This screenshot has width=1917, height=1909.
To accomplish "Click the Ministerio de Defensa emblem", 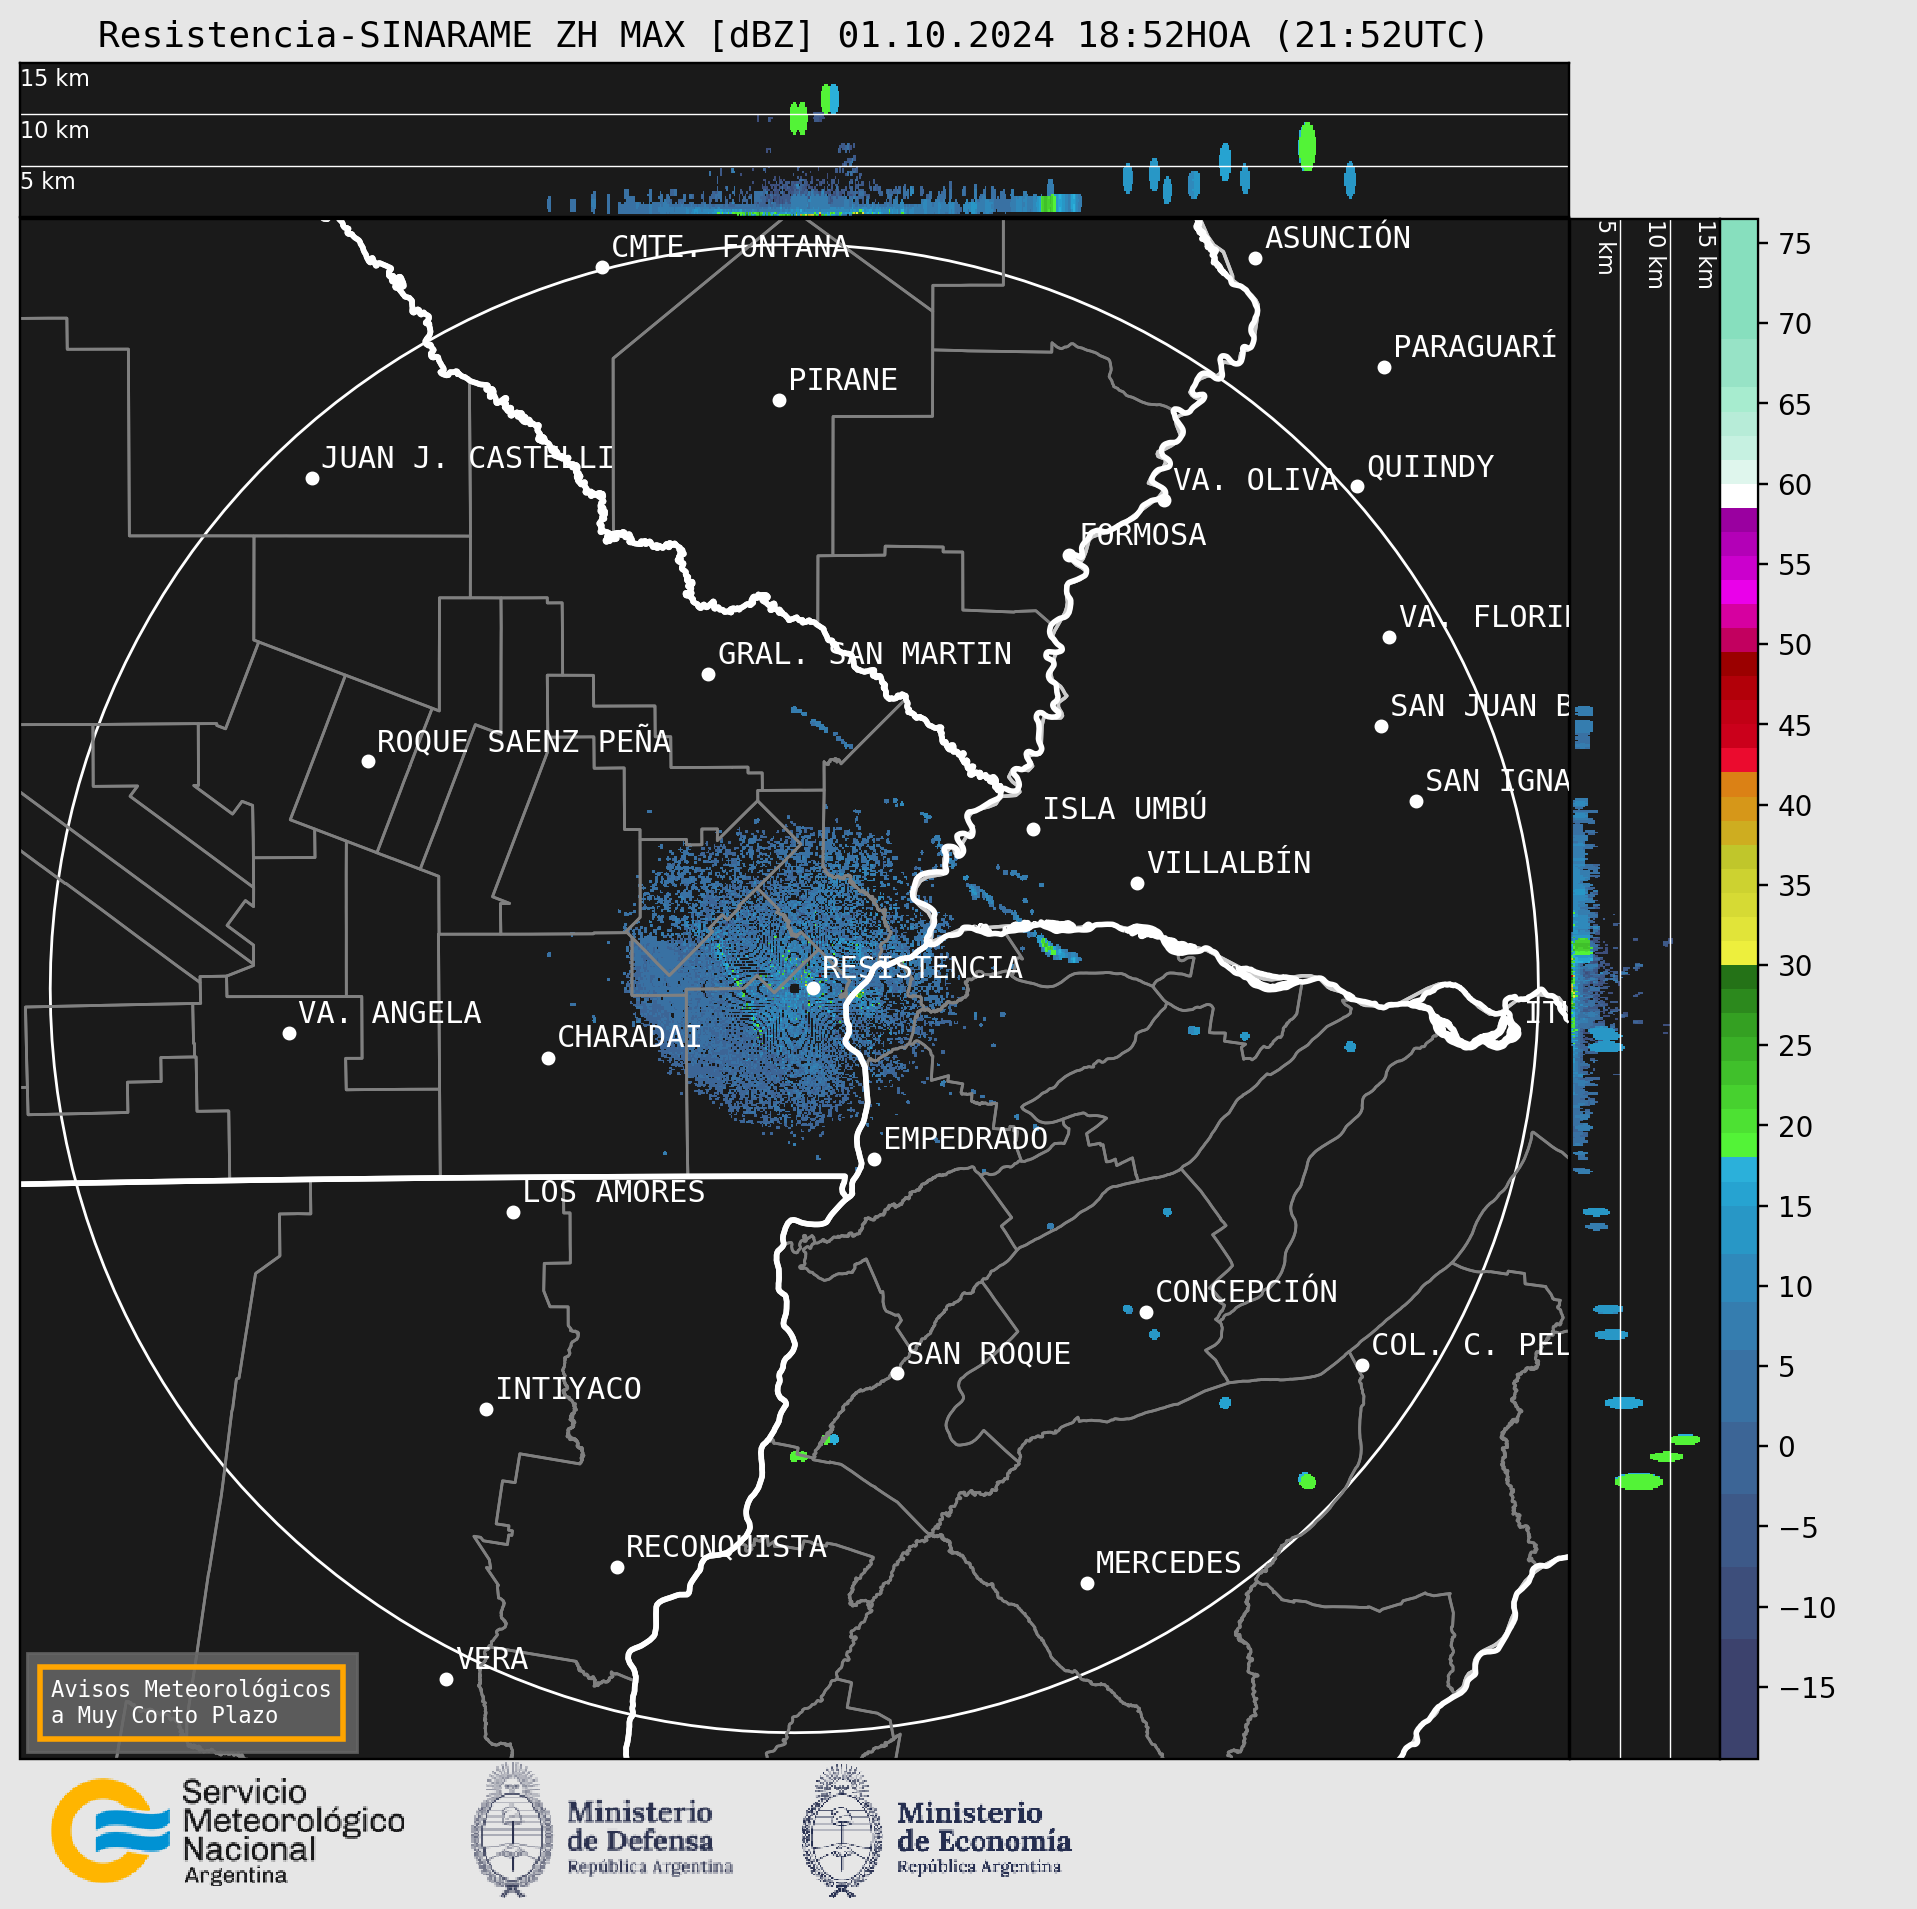I will [512, 1830].
